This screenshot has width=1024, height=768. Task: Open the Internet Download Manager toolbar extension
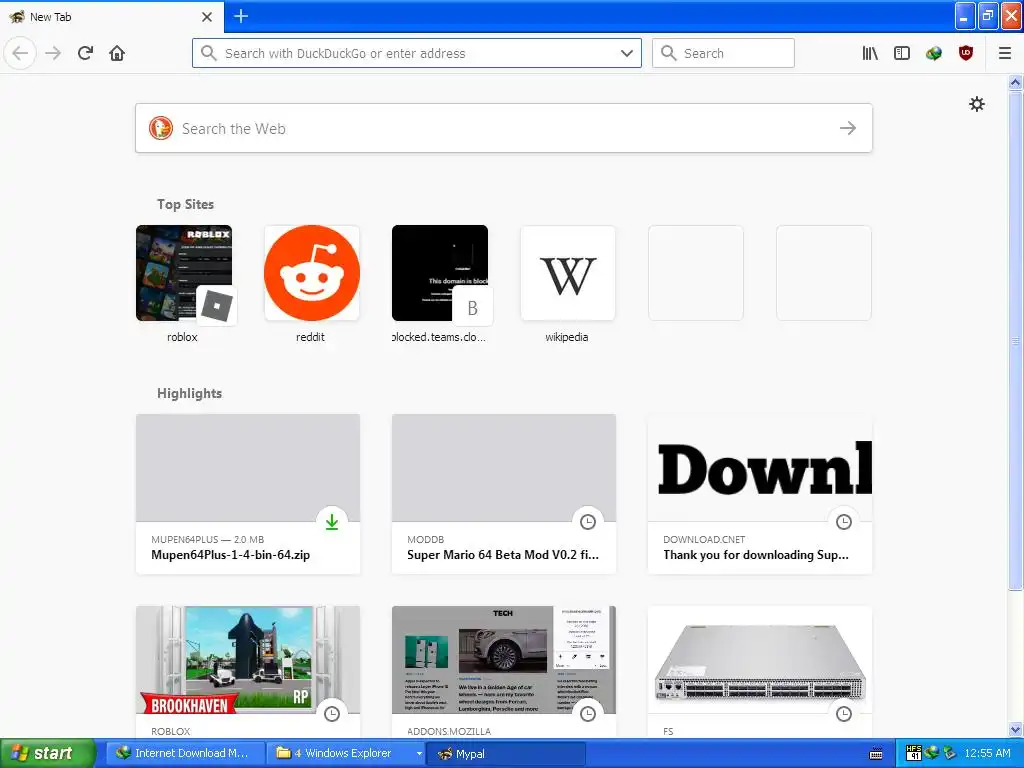tap(934, 53)
